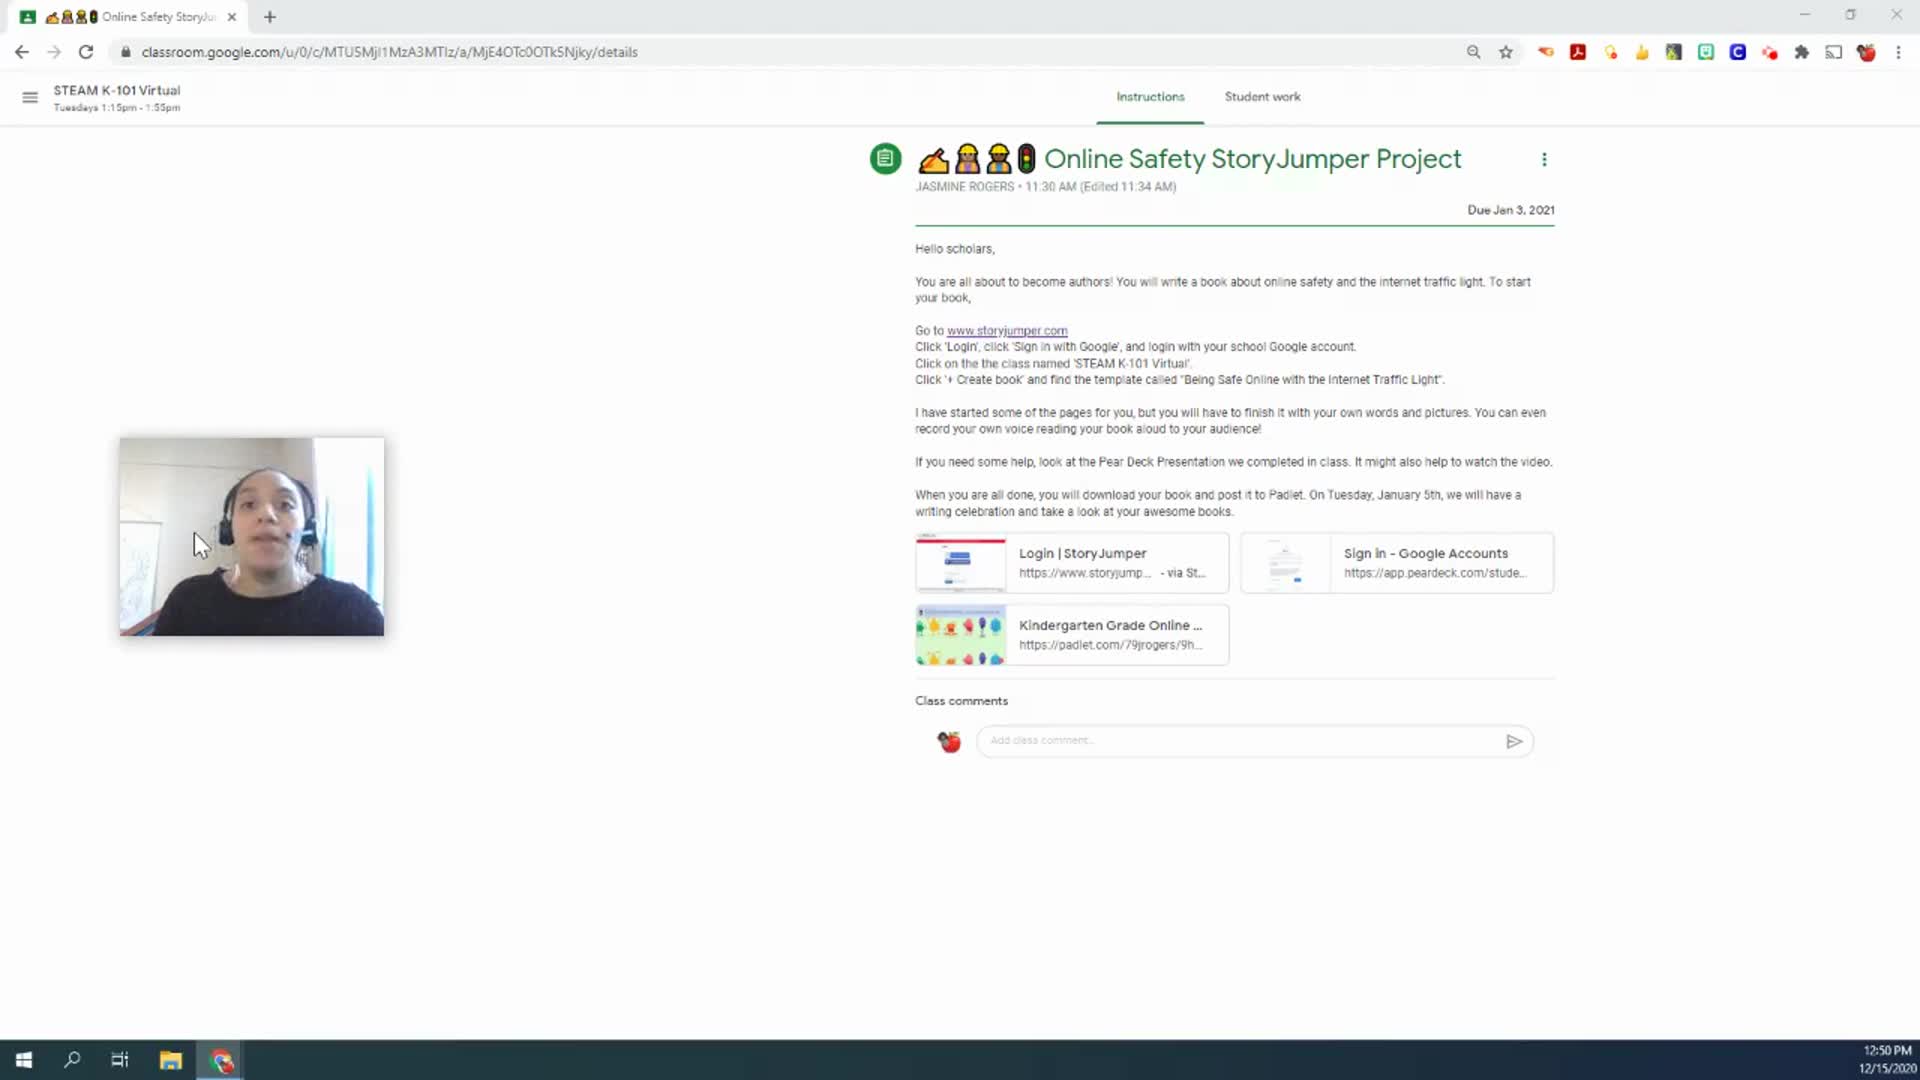Click the thumbs-up extension icon
This screenshot has height=1080, width=1920.
pos(1642,52)
